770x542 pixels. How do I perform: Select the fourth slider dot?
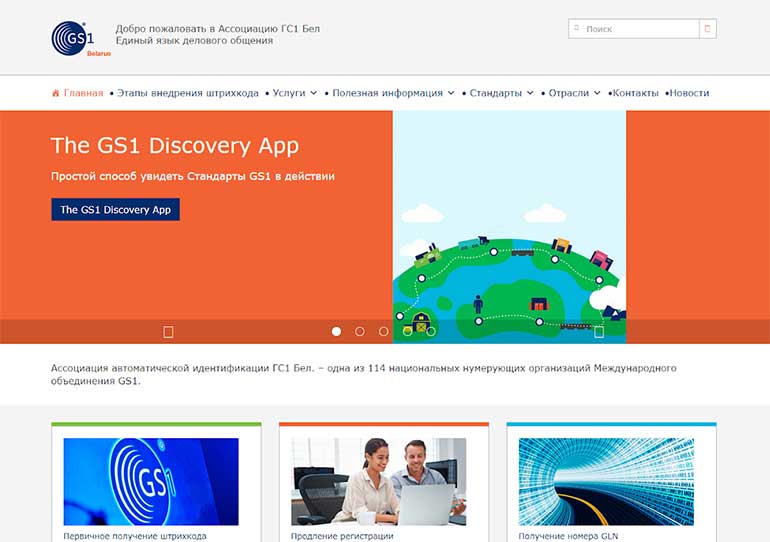[x=407, y=332]
